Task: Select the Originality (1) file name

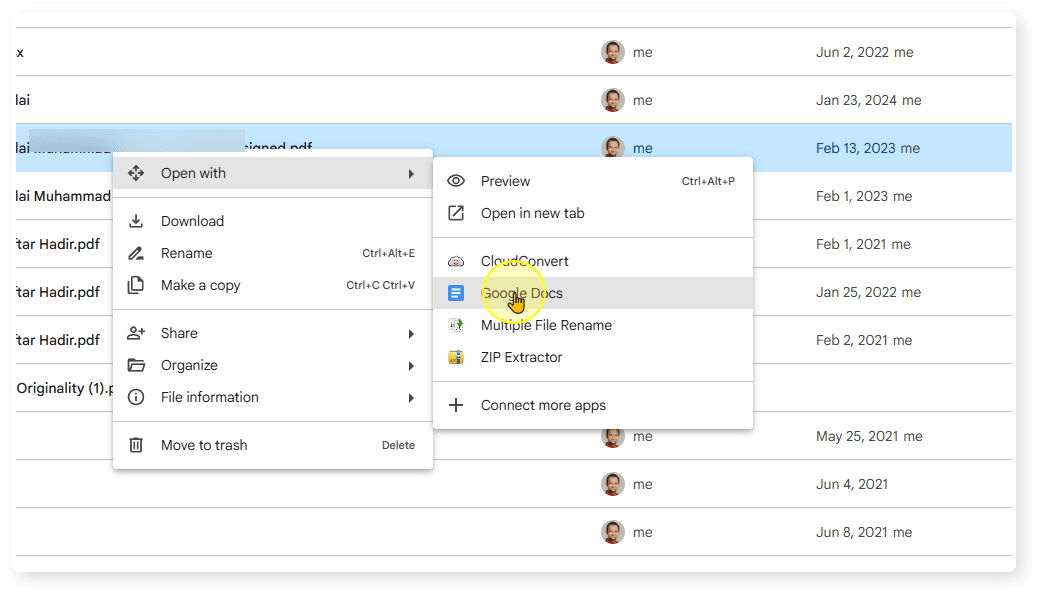Action: pos(64,388)
